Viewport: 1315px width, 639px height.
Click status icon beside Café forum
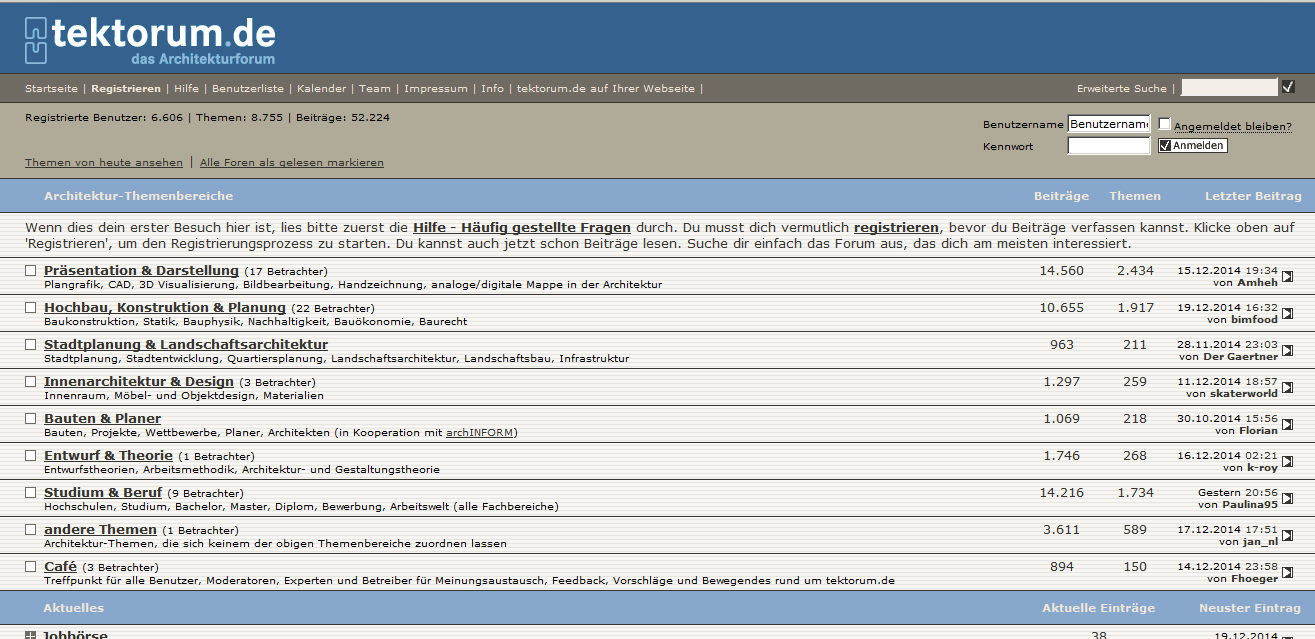30,567
